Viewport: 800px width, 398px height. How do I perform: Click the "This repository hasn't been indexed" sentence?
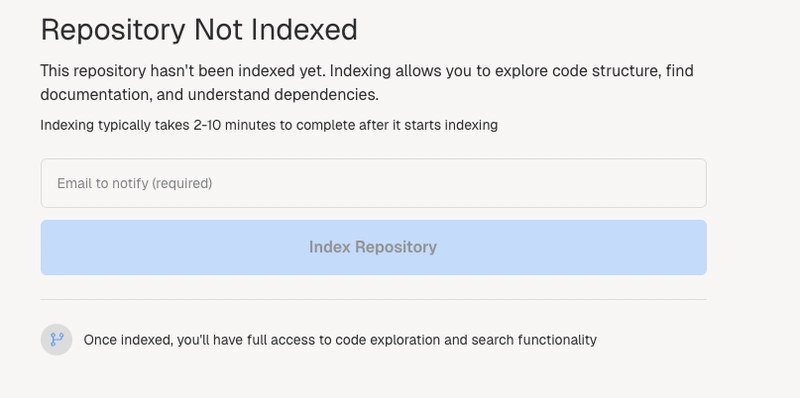pyautogui.click(x=182, y=70)
